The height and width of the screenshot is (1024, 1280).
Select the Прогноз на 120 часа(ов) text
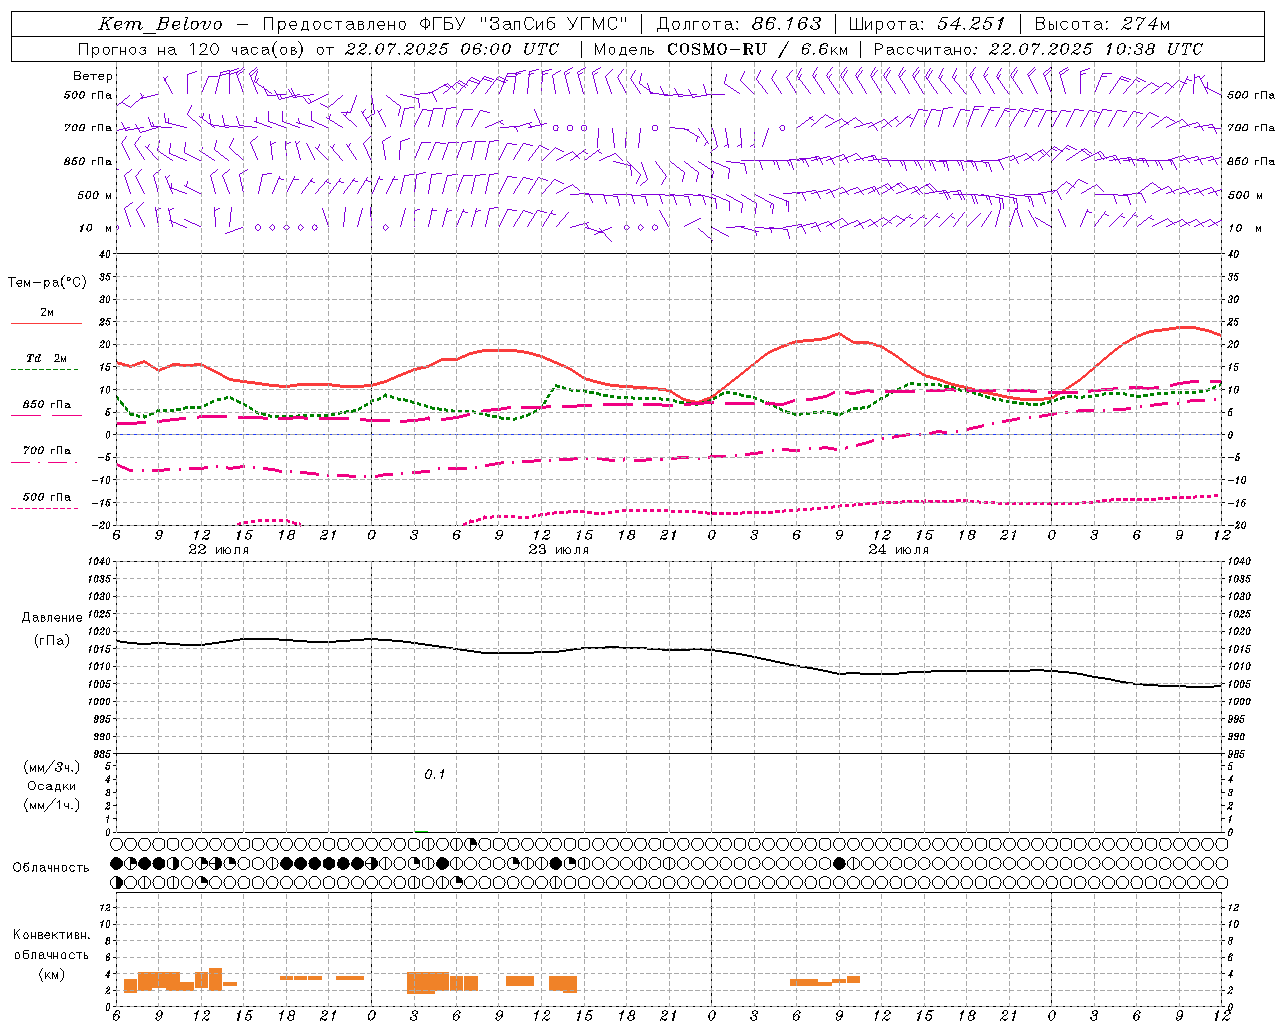coord(192,49)
